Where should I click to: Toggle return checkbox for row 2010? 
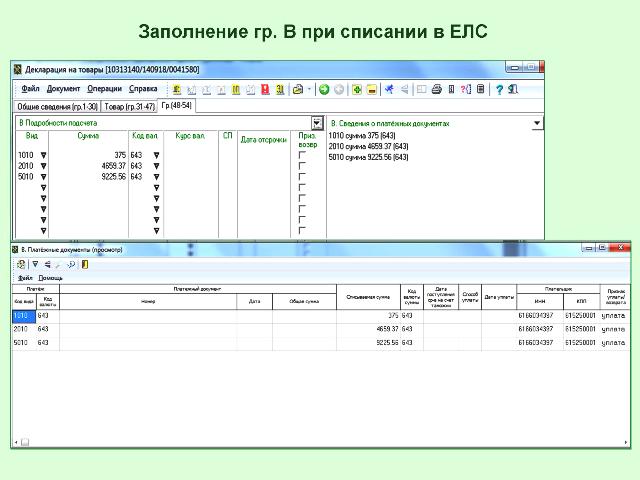pos(303,166)
